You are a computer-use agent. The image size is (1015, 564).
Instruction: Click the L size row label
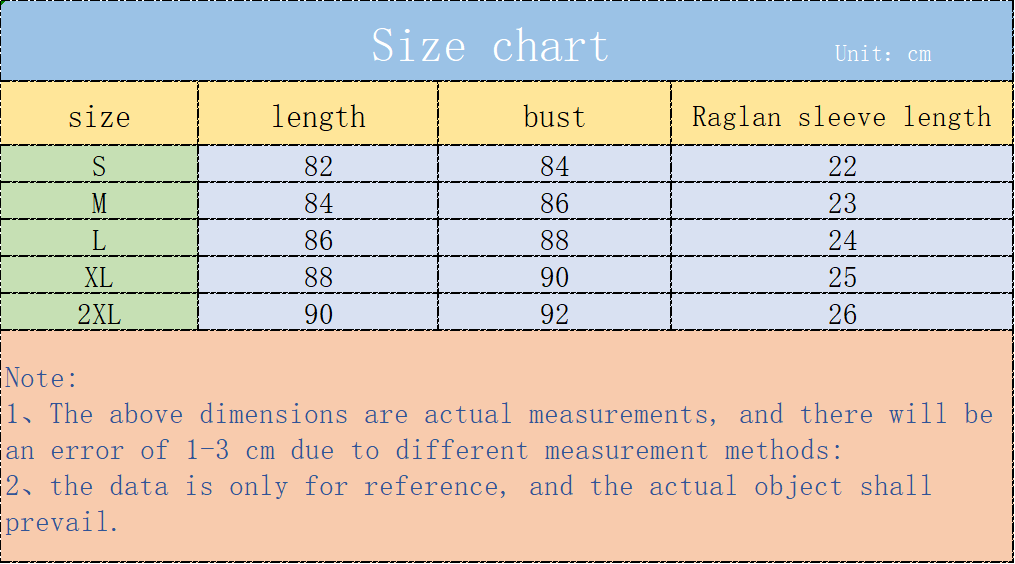(x=99, y=240)
